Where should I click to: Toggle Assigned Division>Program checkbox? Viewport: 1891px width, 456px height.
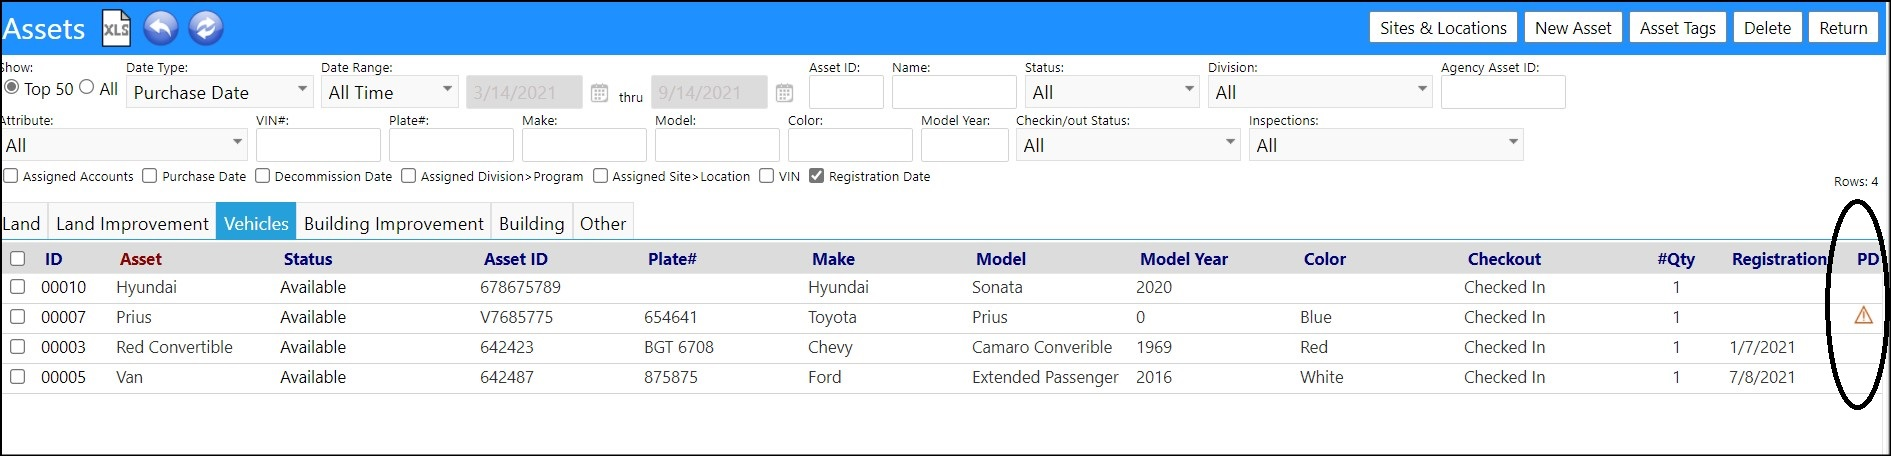[408, 176]
